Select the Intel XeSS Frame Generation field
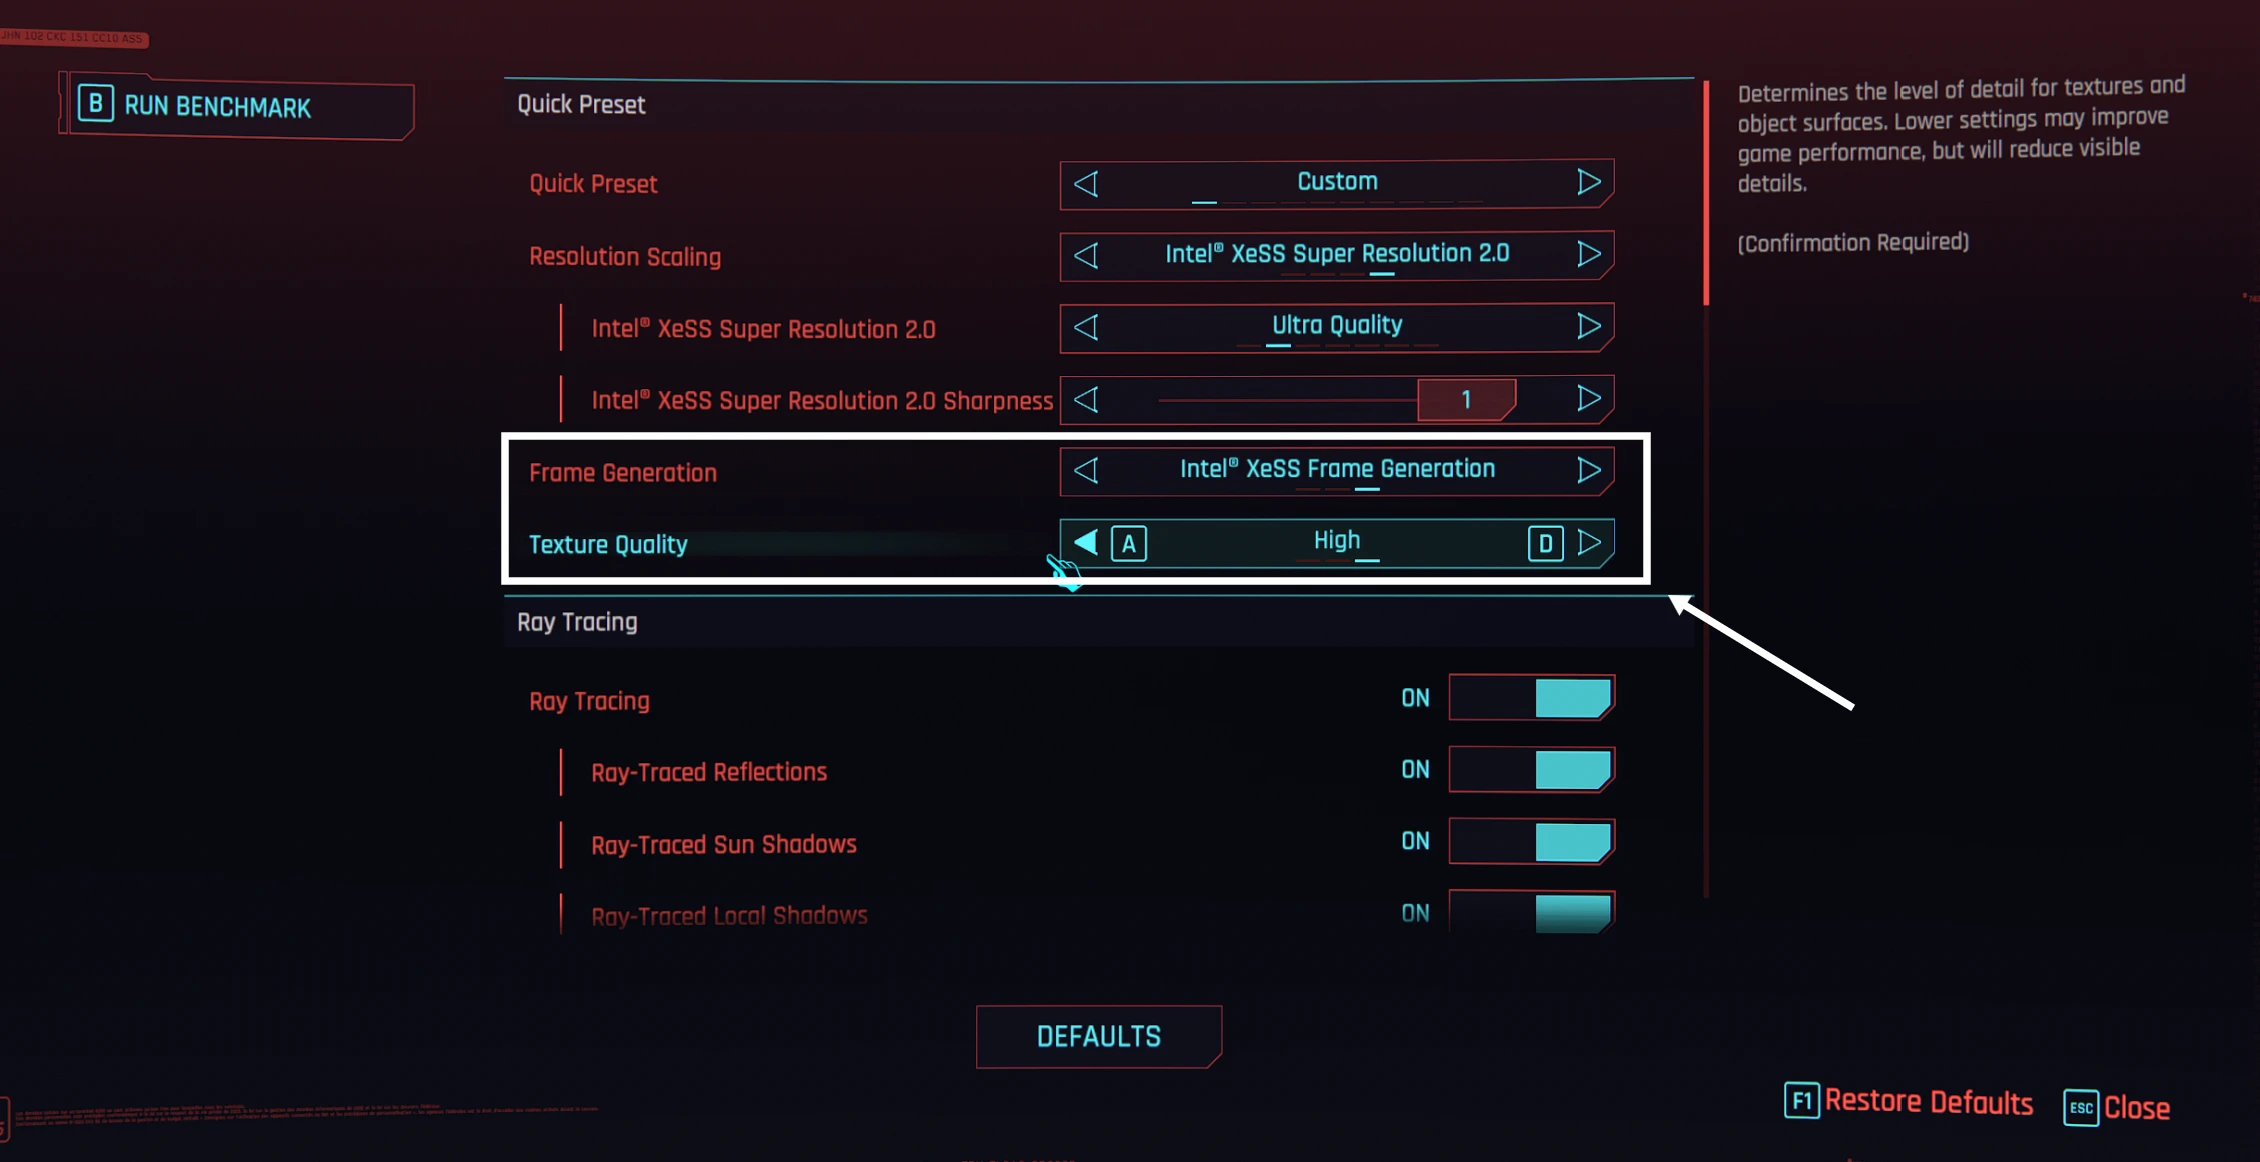 (1336, 469)
